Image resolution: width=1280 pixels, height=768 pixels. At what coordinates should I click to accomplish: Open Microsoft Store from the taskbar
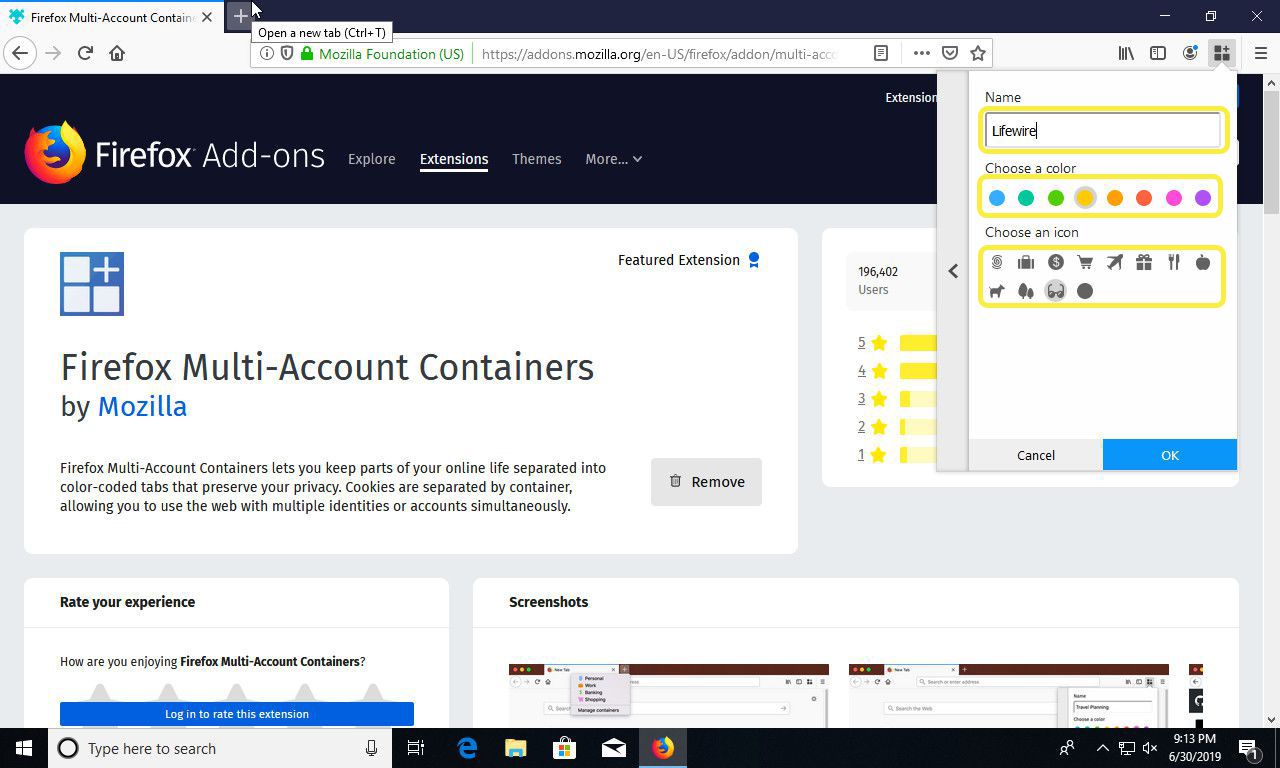pyautogui.click(x=564, y=748)
